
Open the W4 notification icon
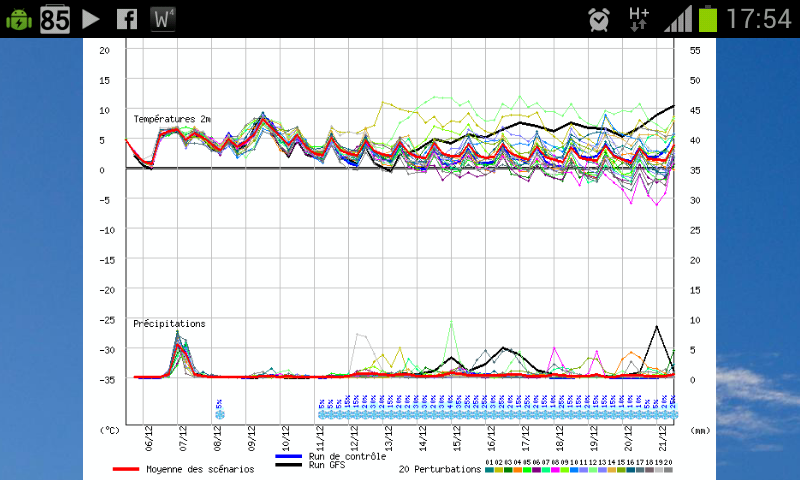[x=163, y=19]
